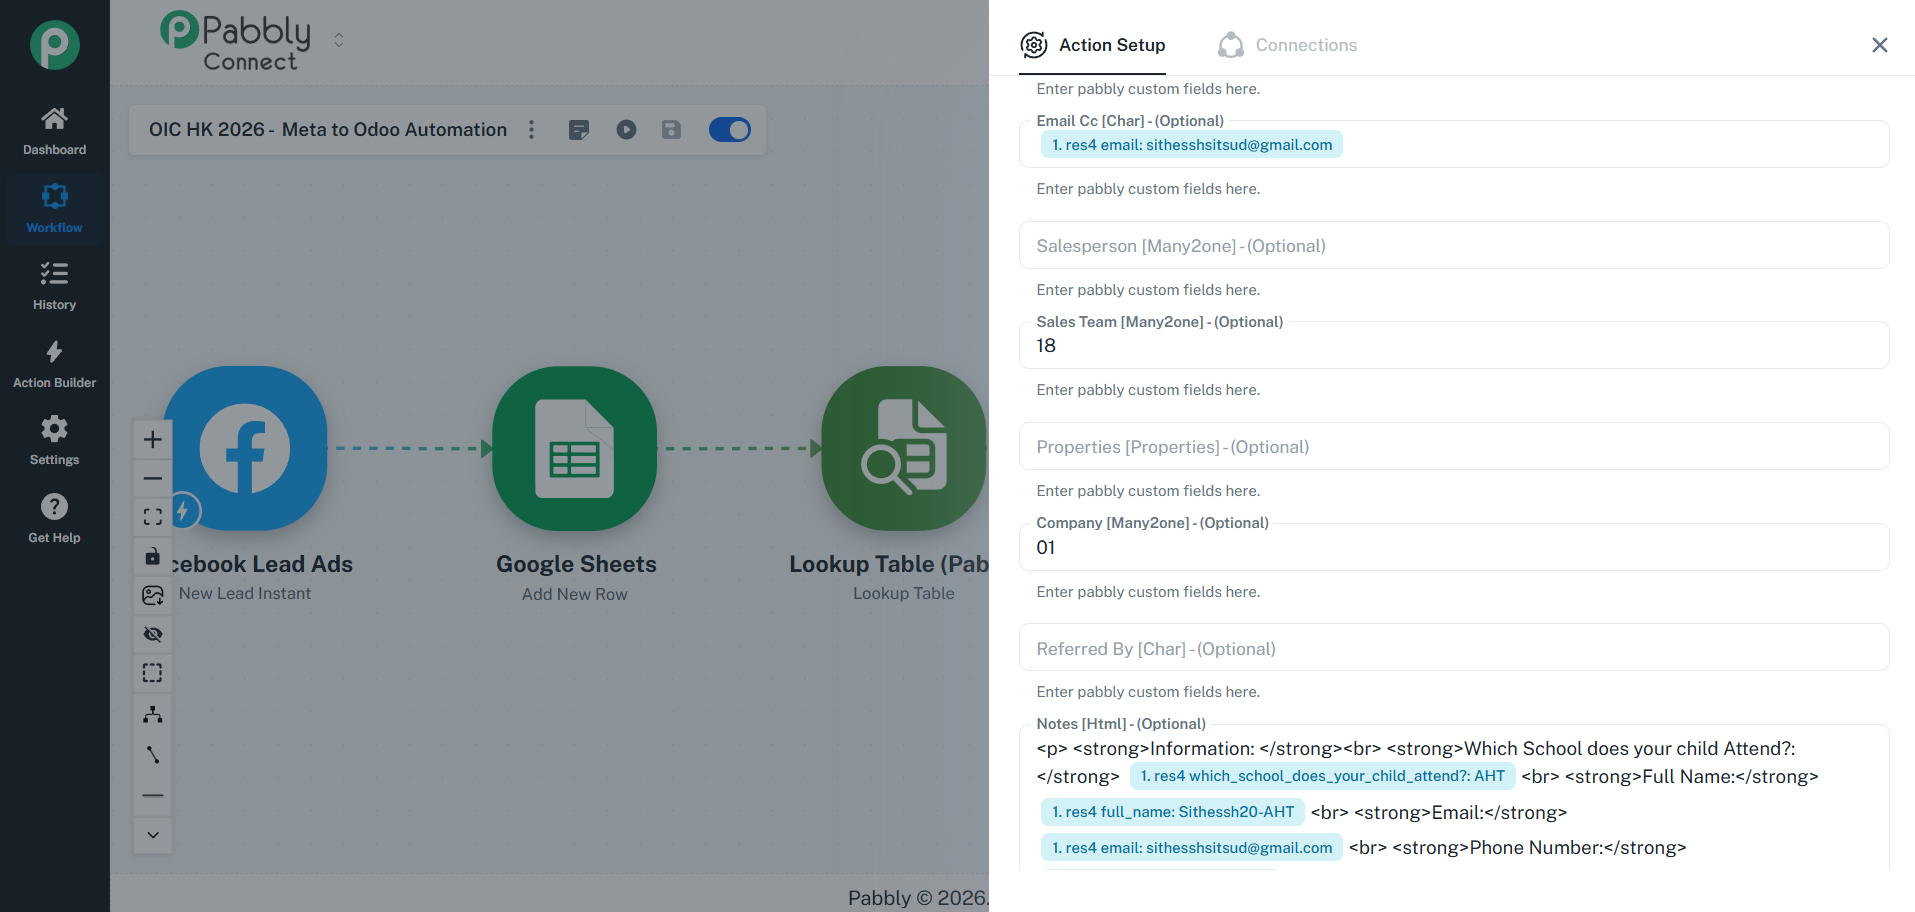Click the 'Lookup Table' subtitle under the node
This screenshot has height=912, width=1915.
pyautogui.click(x=904, y=593)
